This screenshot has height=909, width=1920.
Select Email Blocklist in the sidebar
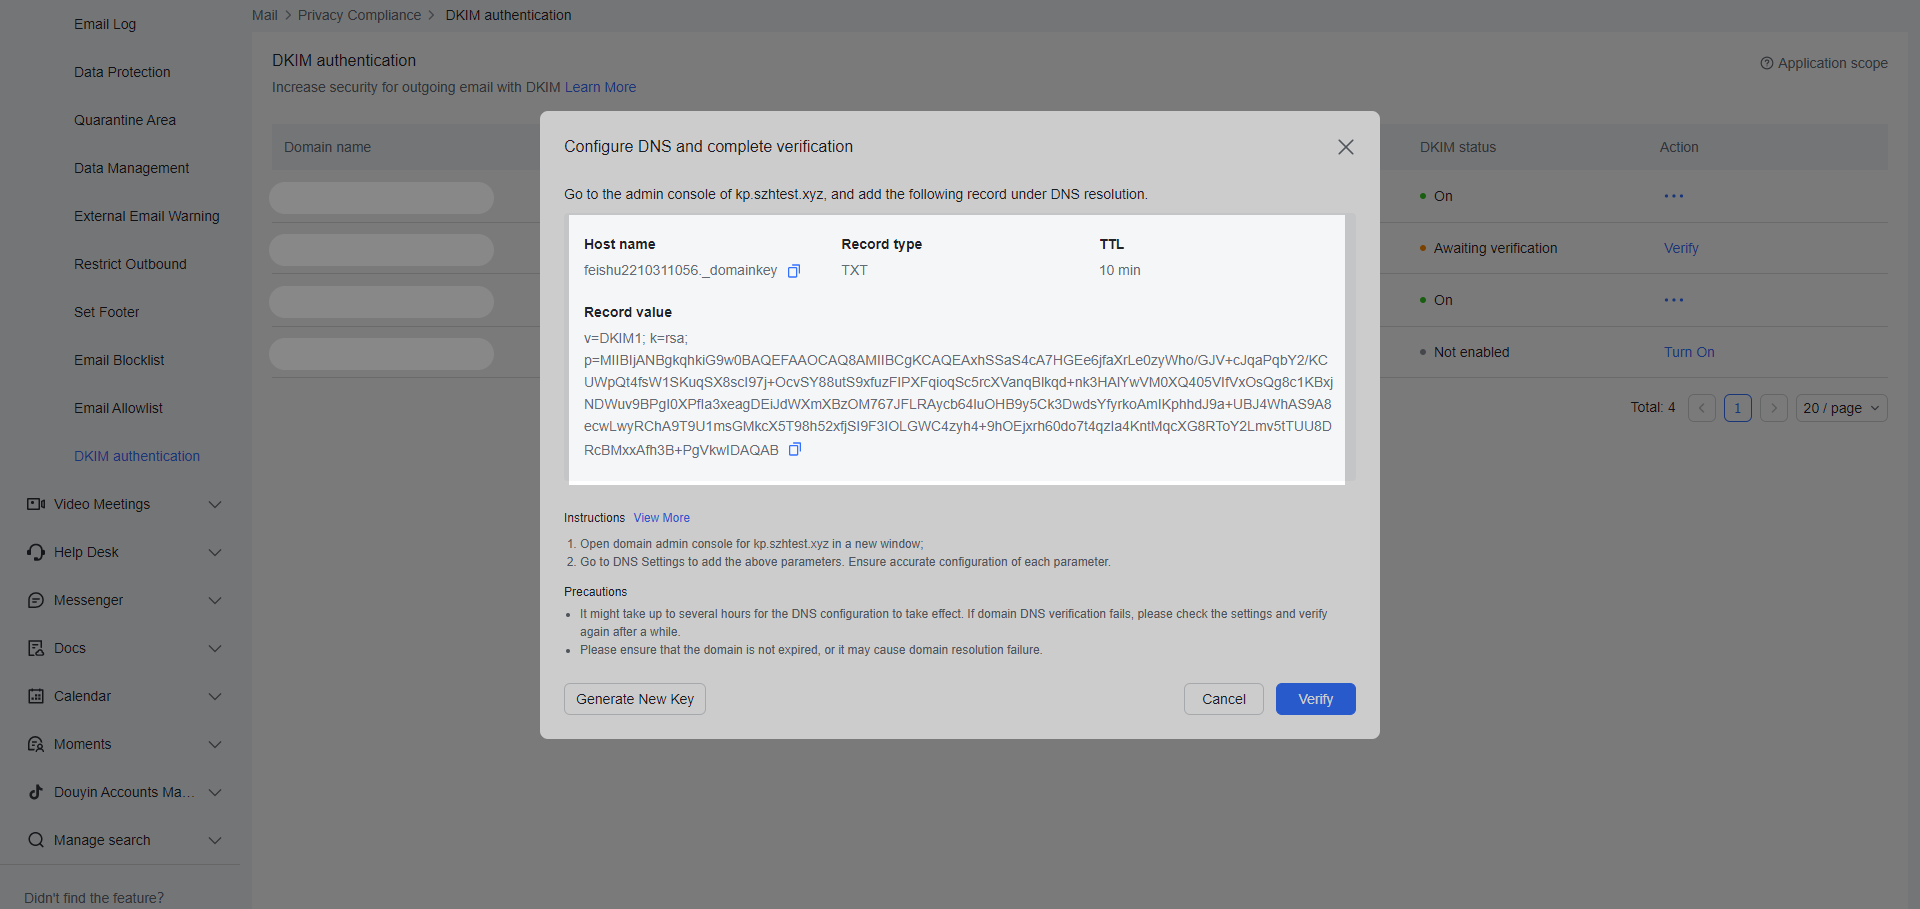pyautogui.click(x=119, y=360)
